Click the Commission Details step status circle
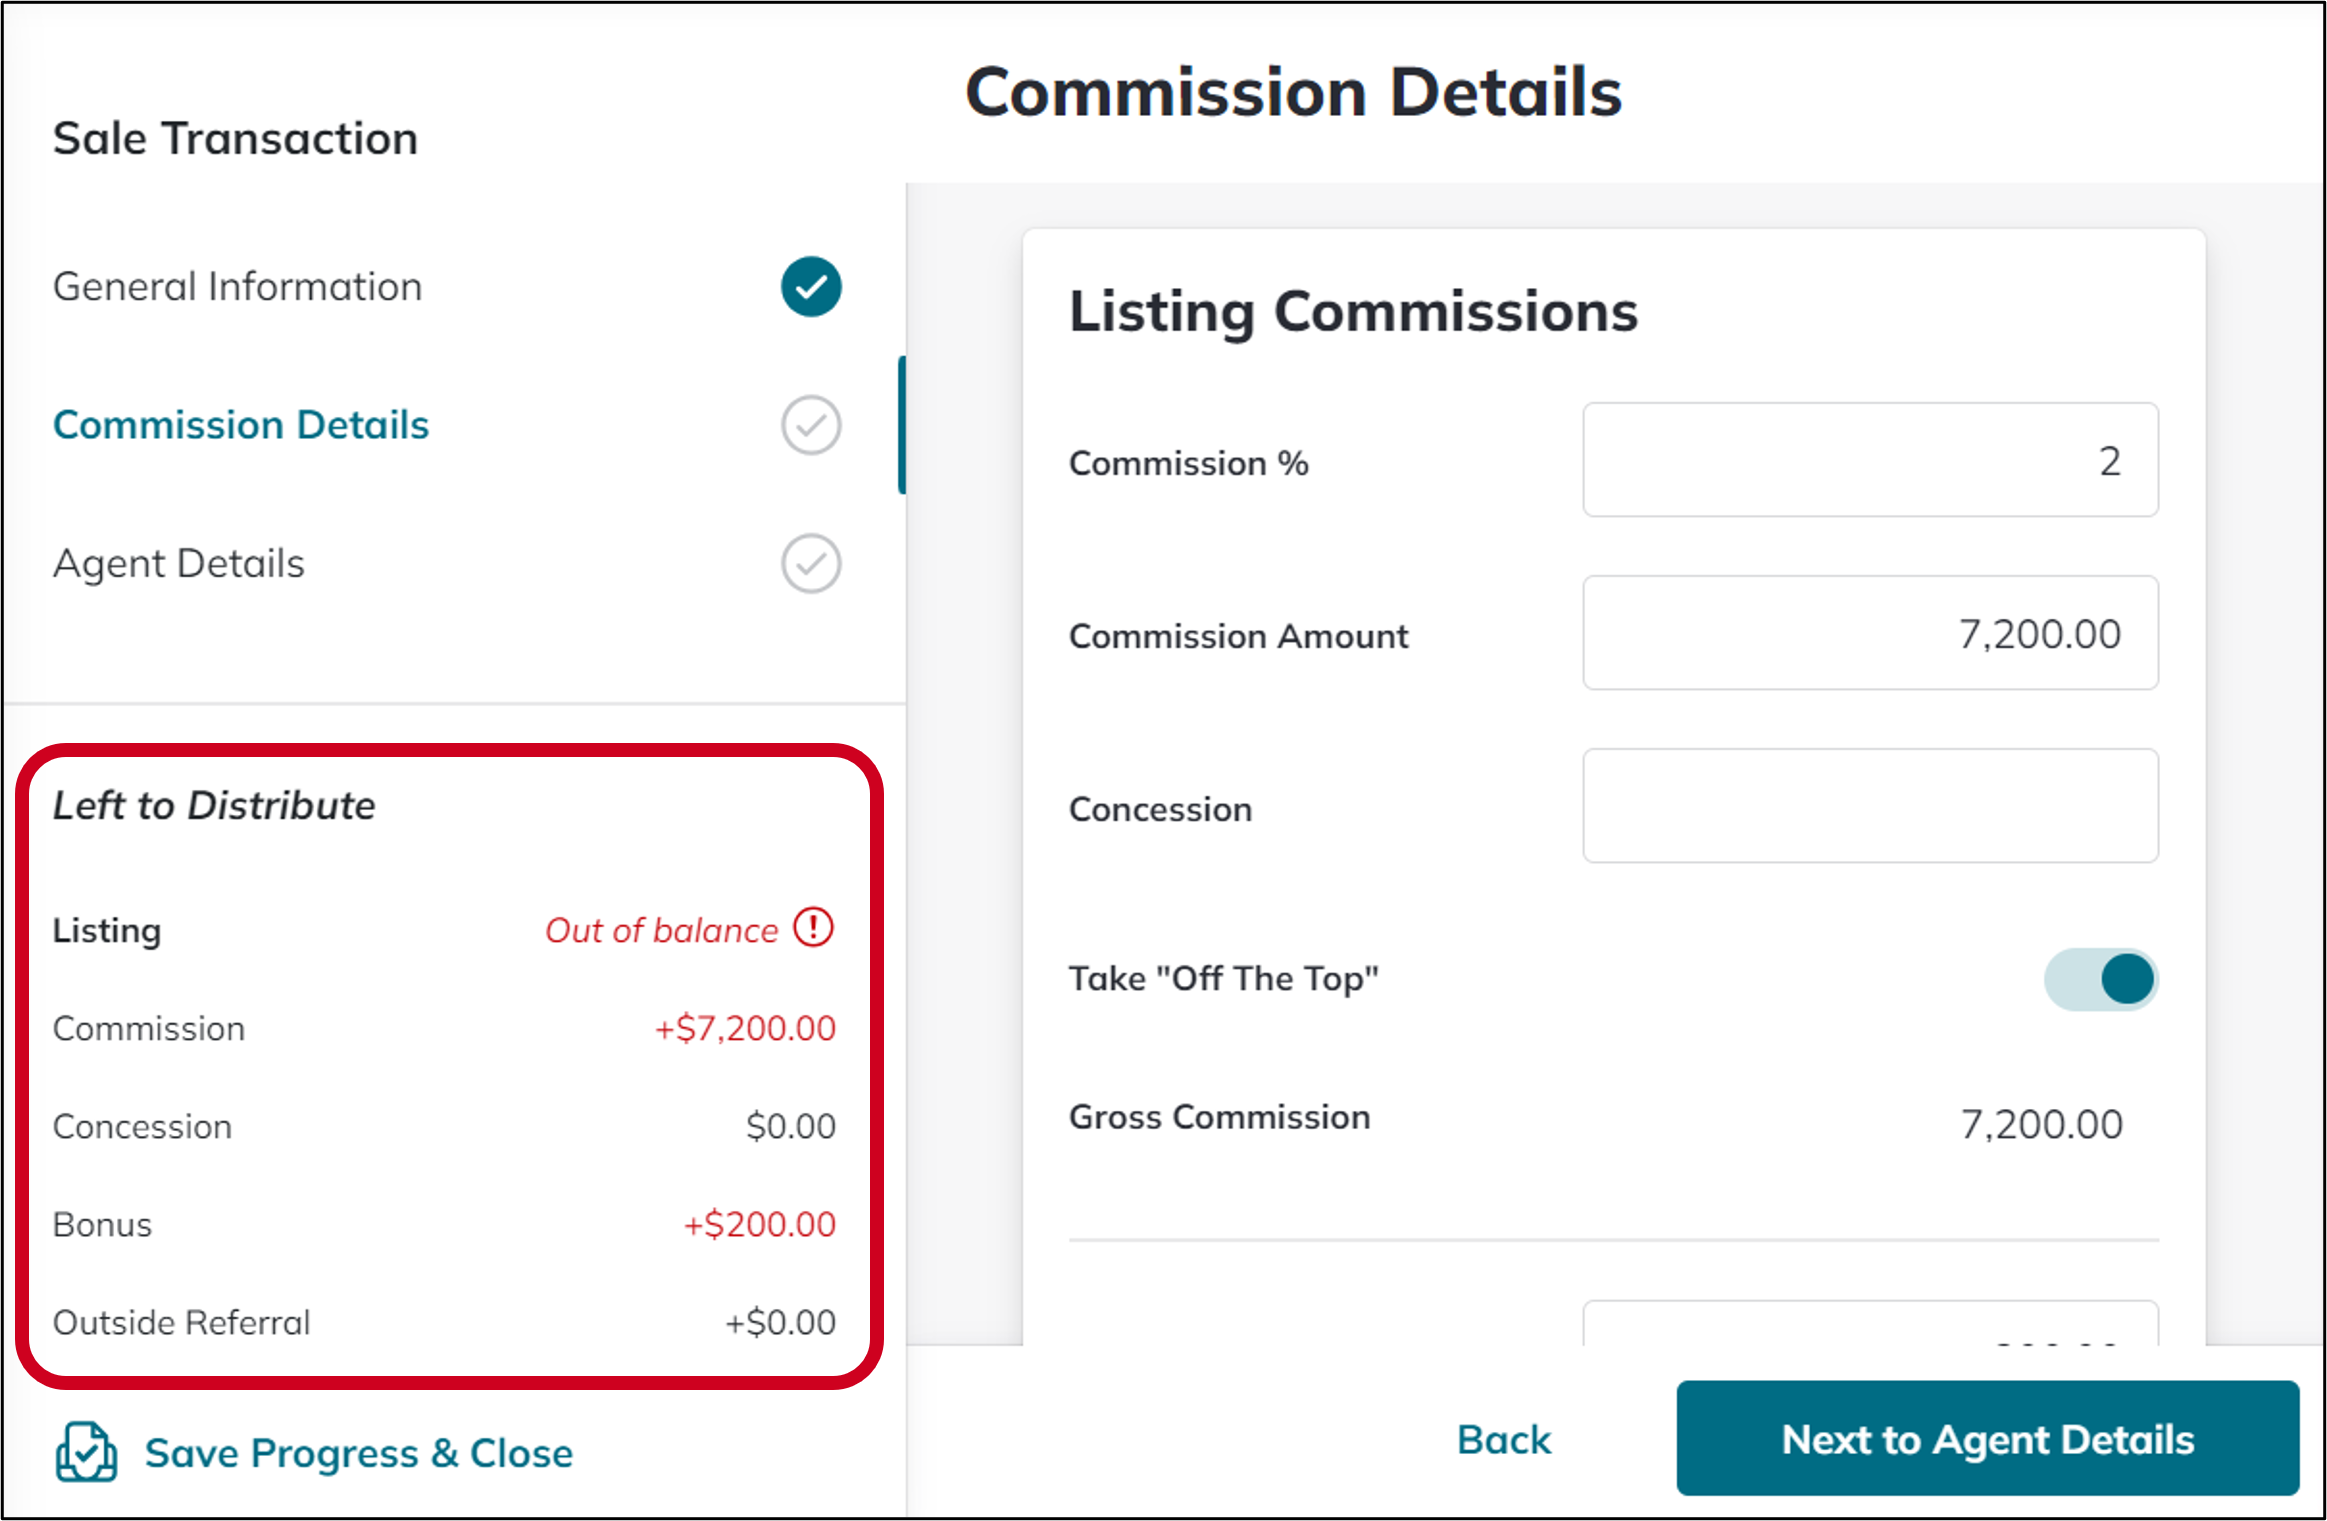Viewport: 2327px width, 1521px height. [x=811, y=425]
